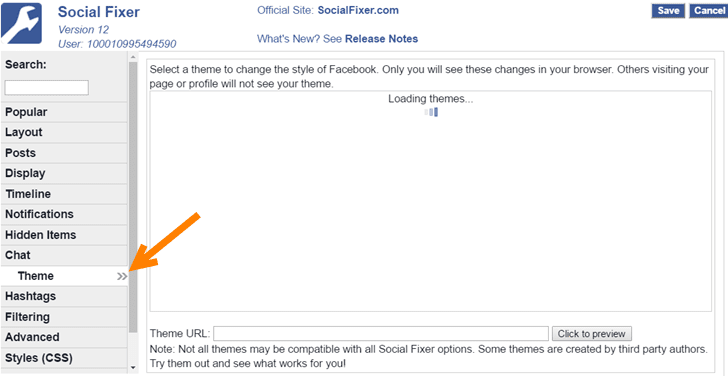Click the sidebar vertical scrollbar
The height and width of the screenshot is (376, 728).
click(133, 197)
